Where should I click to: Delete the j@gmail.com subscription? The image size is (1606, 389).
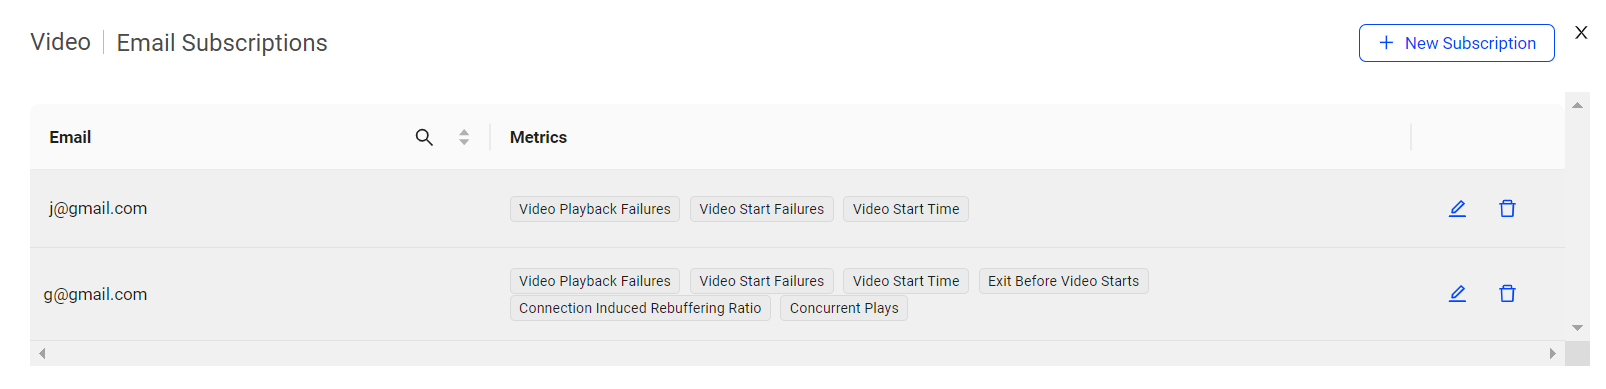[x=1507, y=208]
